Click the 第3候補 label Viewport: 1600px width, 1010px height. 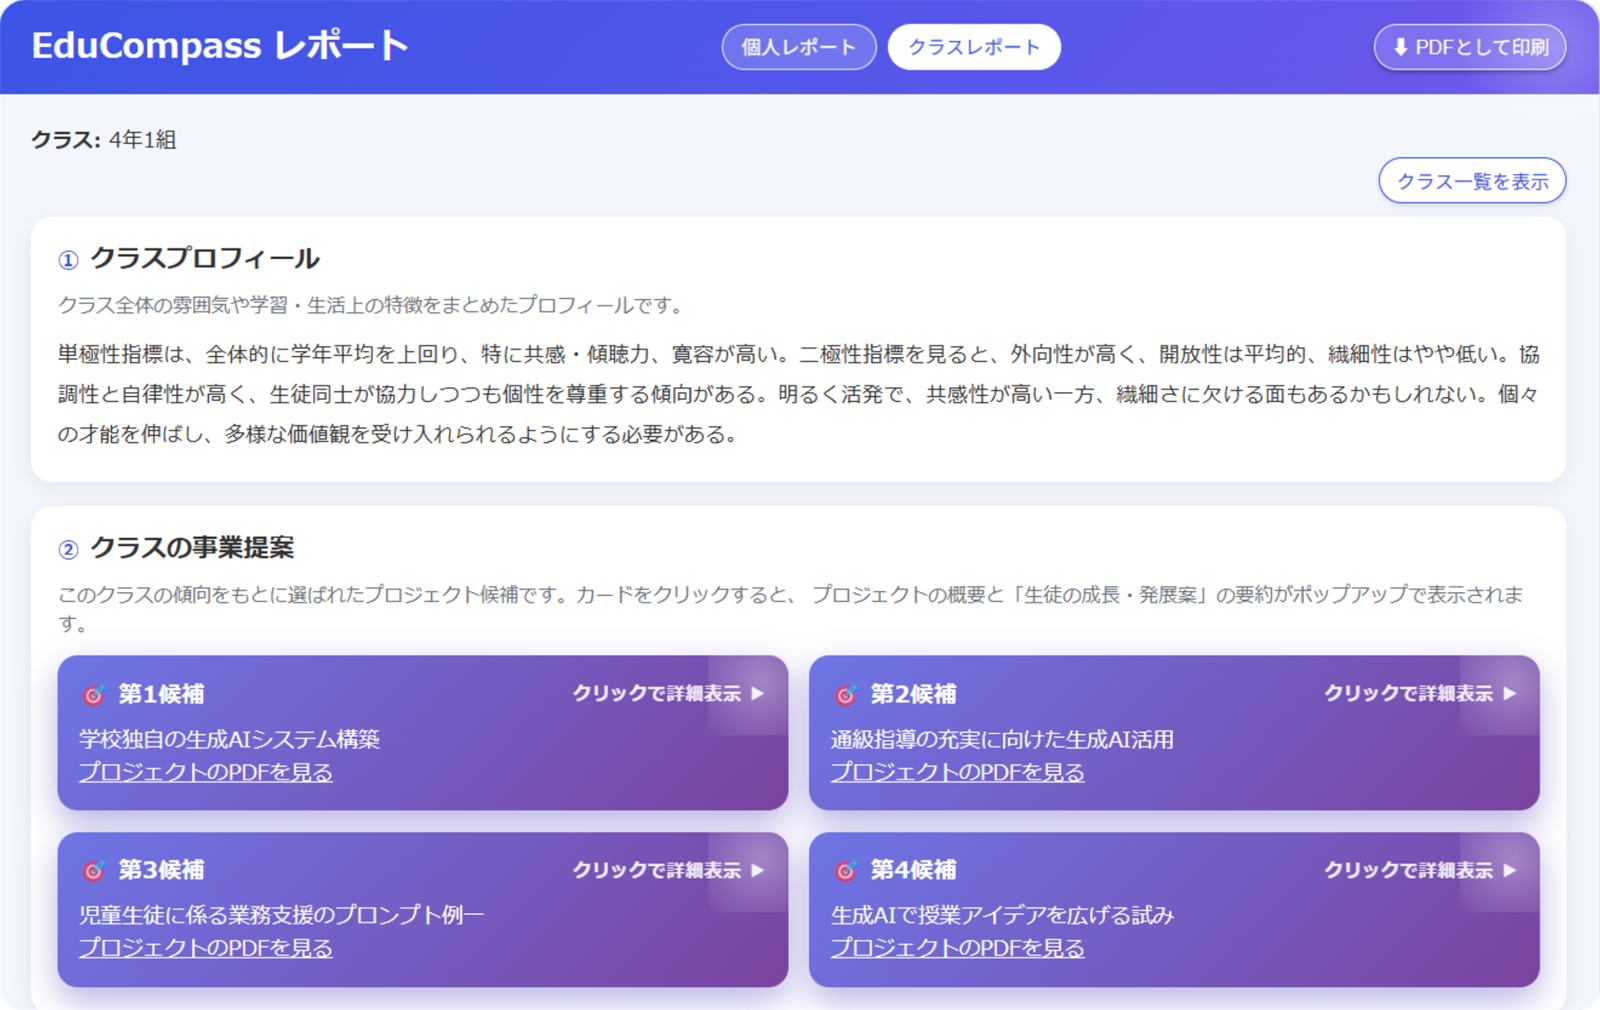pos(161,870)
